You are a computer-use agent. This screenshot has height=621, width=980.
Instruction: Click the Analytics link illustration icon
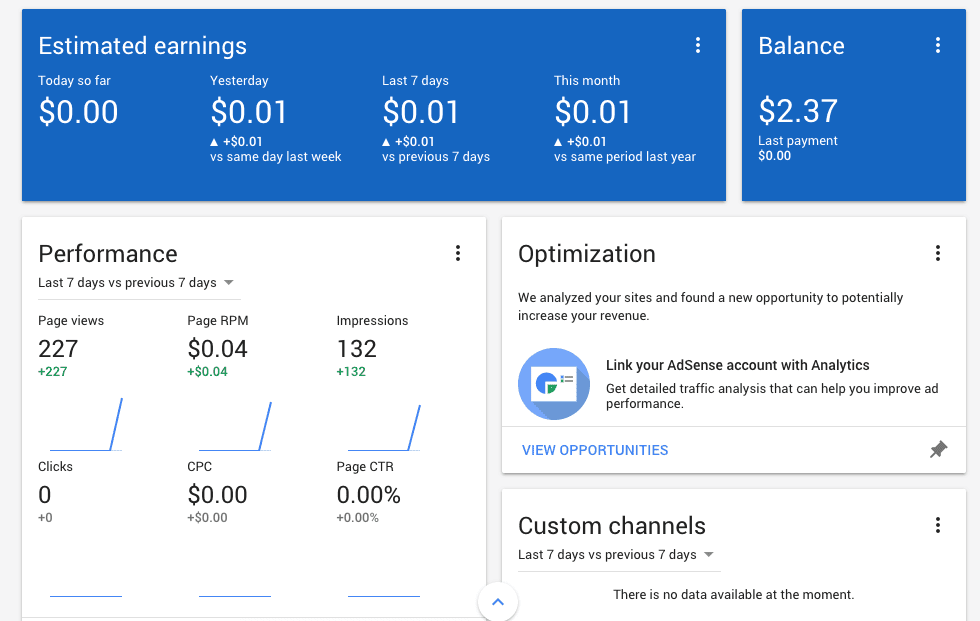click(x=553, y=384)
